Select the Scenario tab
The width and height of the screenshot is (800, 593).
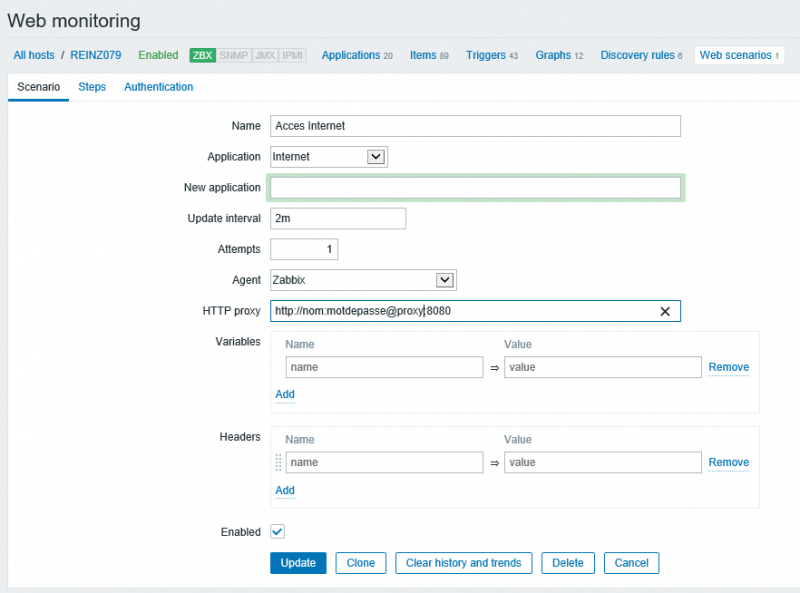pyautogui.click(x=39, y=87)
